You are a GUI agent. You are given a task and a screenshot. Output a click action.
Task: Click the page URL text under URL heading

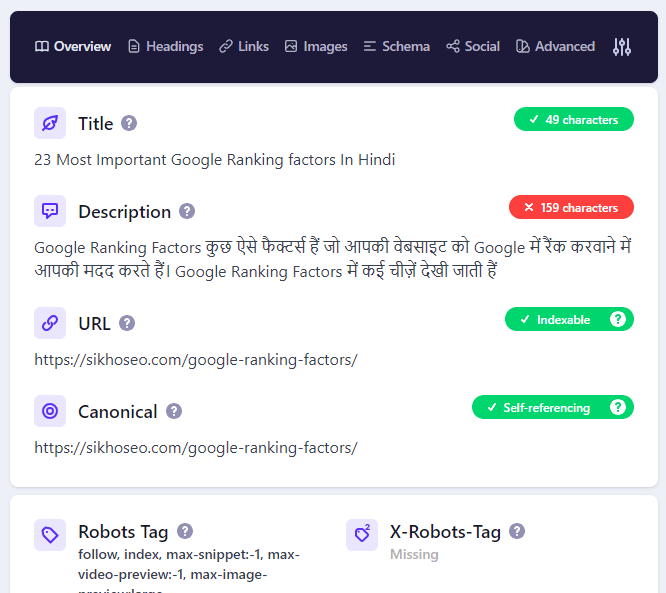click(x=196, y=360)
